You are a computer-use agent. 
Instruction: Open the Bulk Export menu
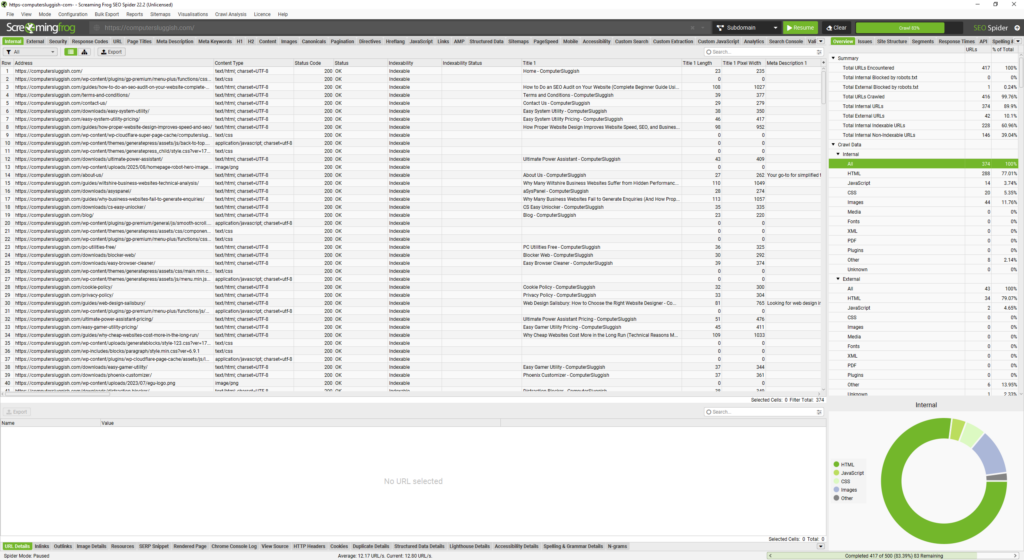106,14
